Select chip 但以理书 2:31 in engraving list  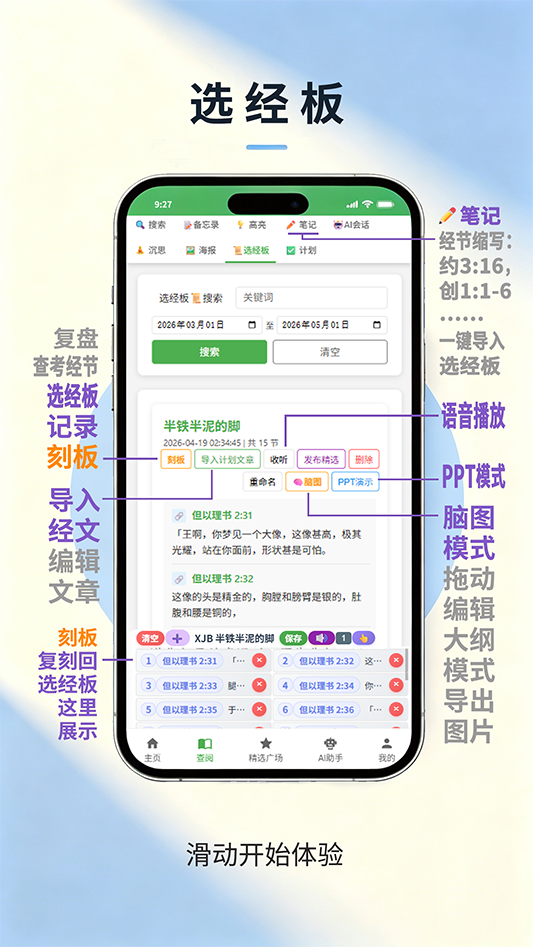click(x=190, y=661)
